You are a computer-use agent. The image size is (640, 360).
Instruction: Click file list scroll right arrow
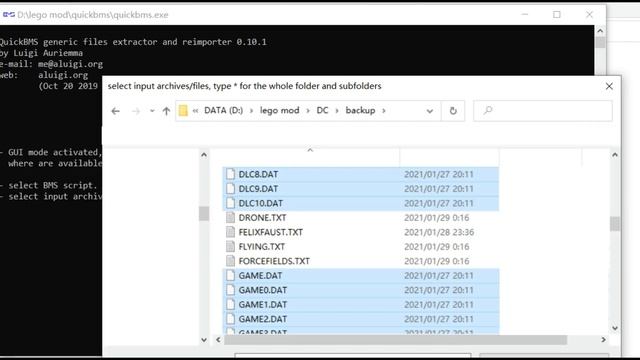[x=603, y=340]
